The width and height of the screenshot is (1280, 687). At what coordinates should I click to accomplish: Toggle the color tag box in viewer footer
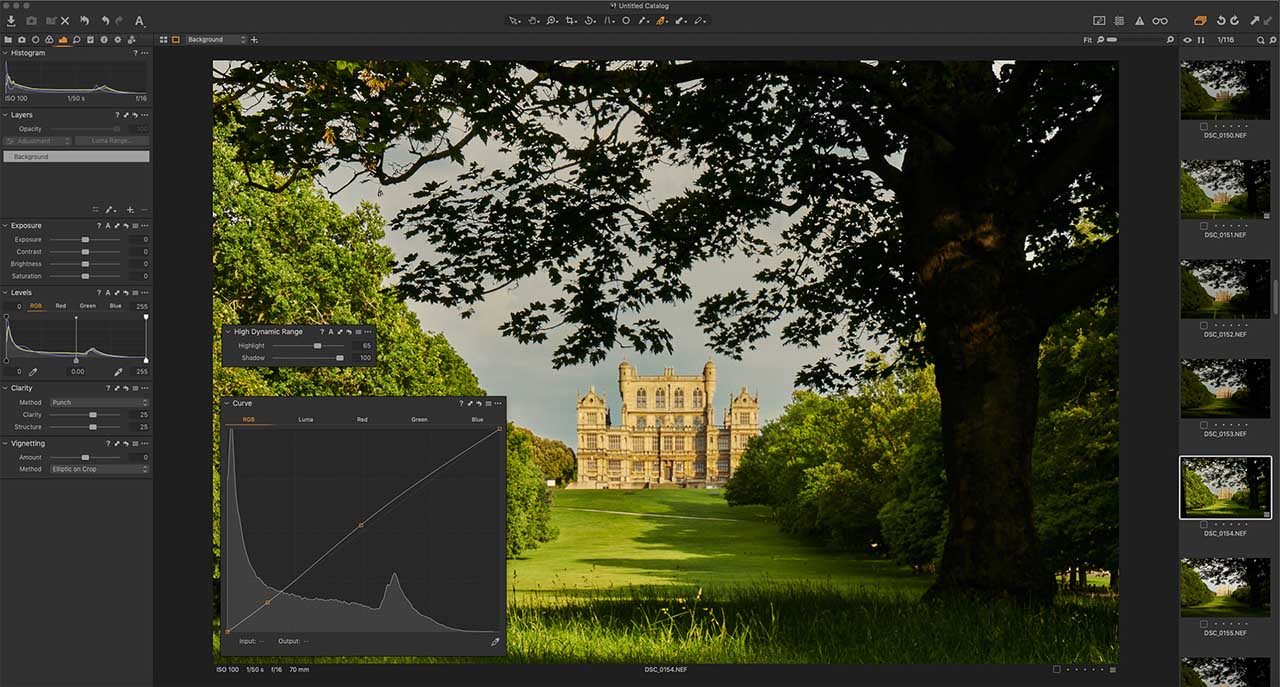(x=1057, y=669)
